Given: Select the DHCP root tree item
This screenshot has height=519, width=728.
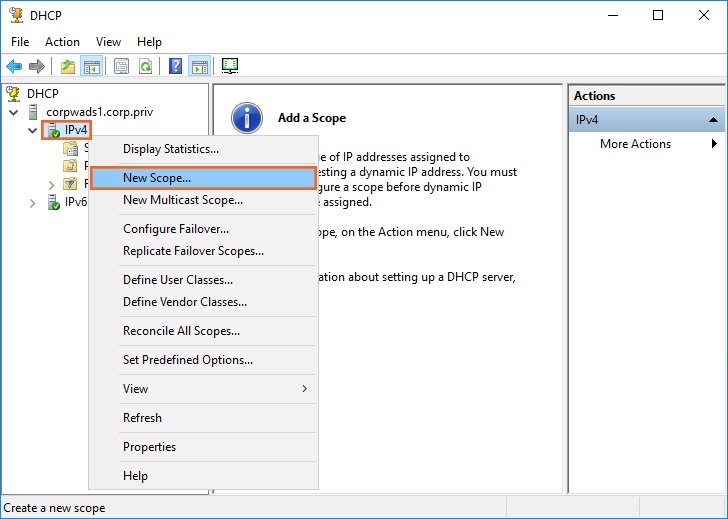Looking at the screenshot, I should click(x=43, y=93).
